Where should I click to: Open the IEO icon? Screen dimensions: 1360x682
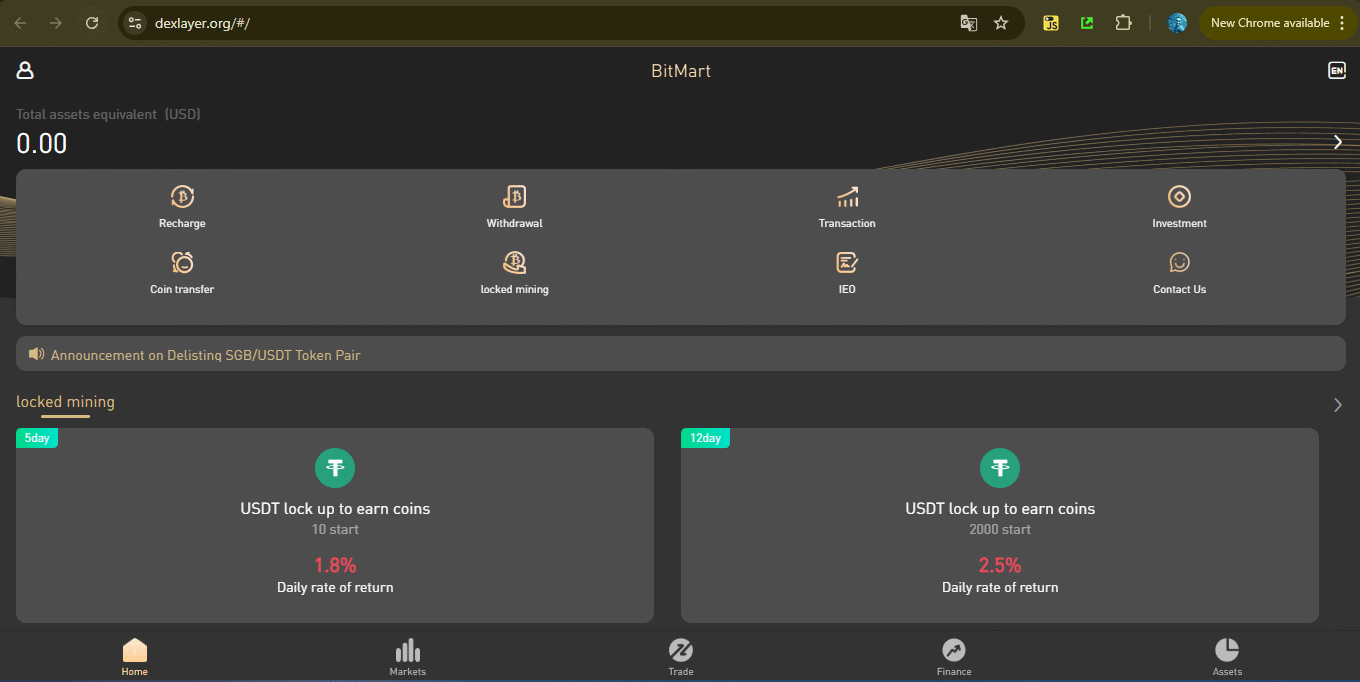point(847,263)
